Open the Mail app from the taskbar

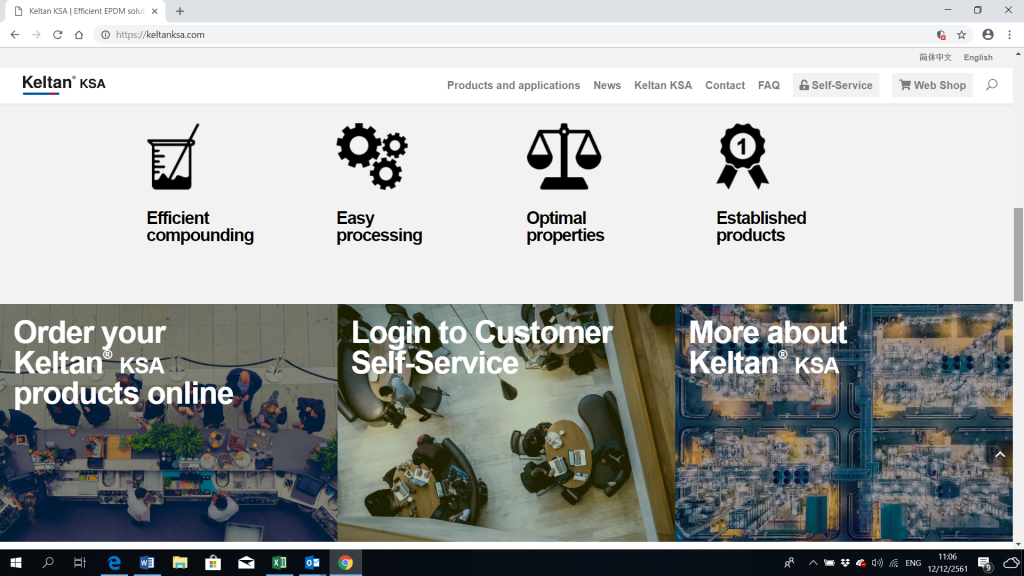pos(246,562)
